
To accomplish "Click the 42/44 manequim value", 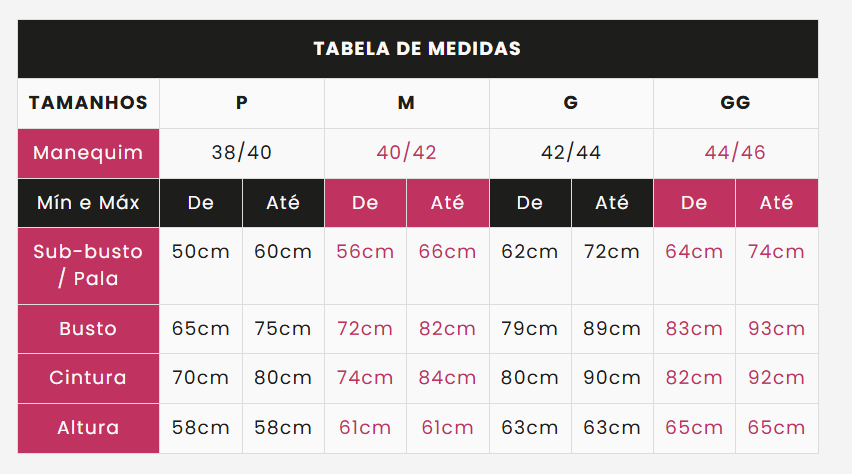I will click(x=571, y=153).
